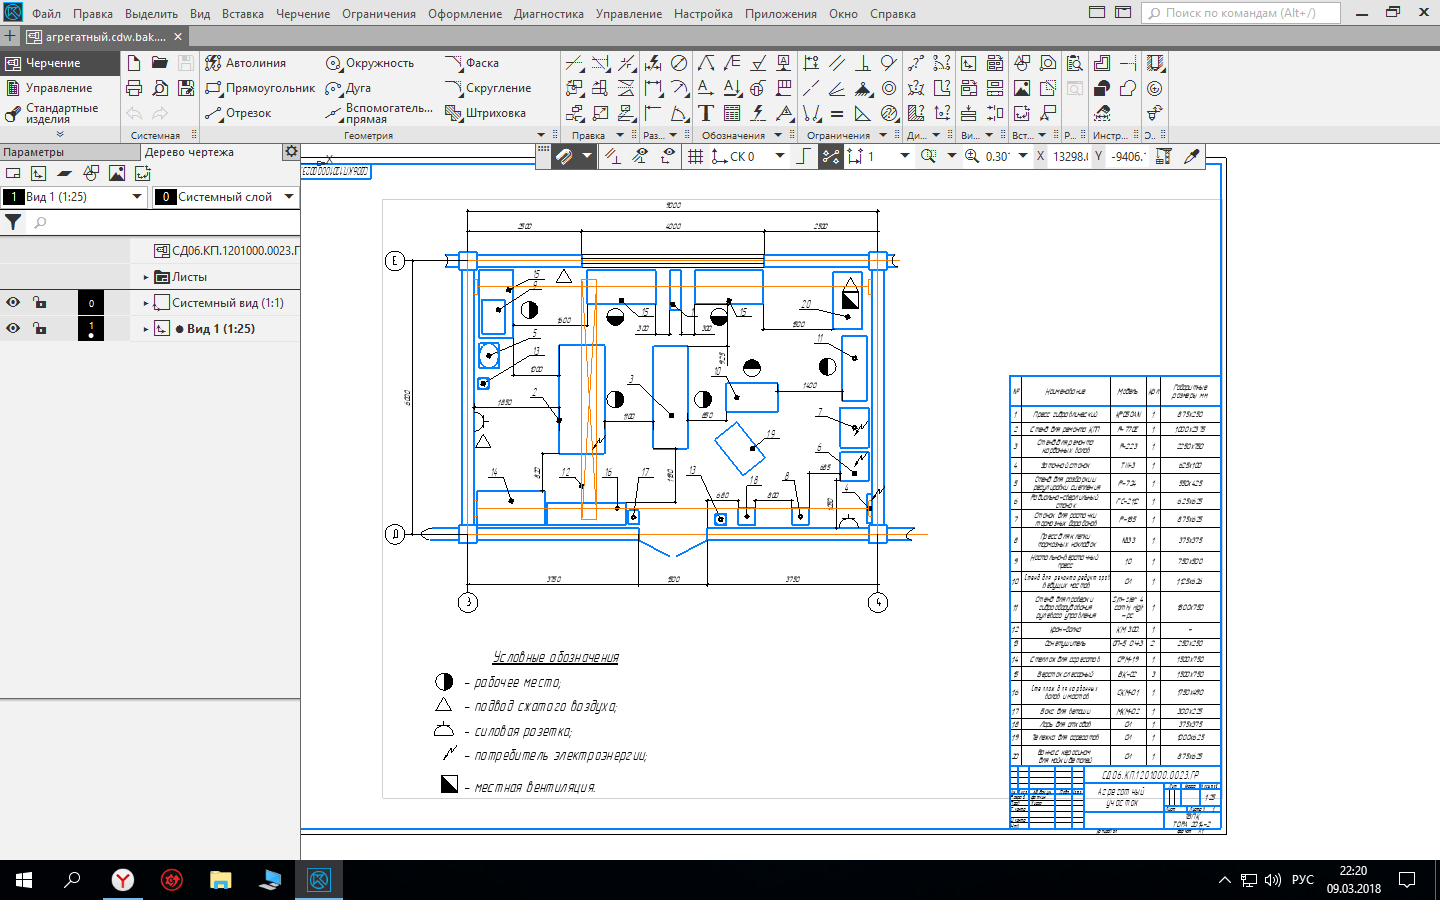This screenshot has height=900, width=1440.
Task: Expand the Листы tree node
Action: (146, 277)
